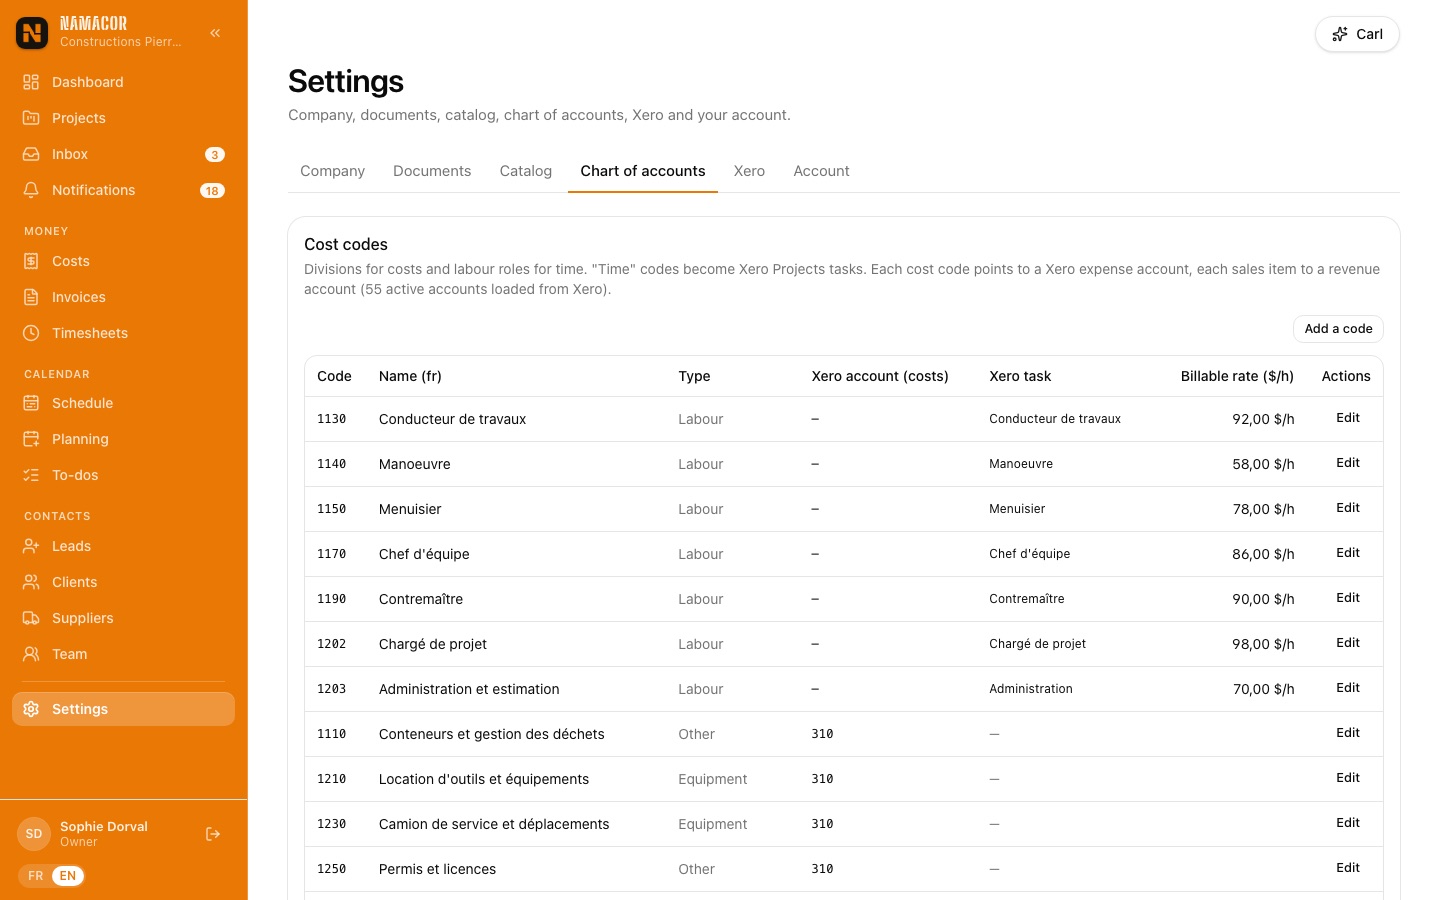The height and width of the screenshot is (900, 1440).
Task: Click the Notifications bell icon
Action: point(31,190)
